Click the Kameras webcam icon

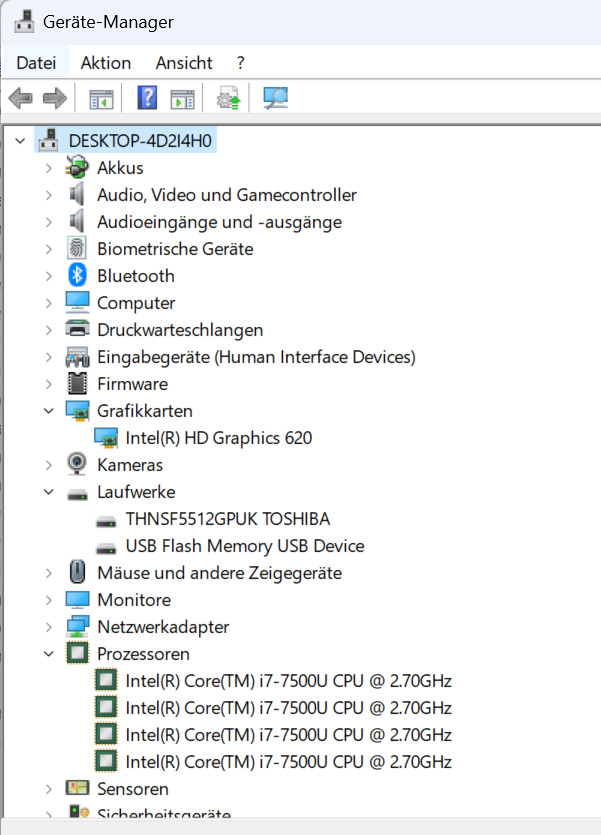[77, 464]
